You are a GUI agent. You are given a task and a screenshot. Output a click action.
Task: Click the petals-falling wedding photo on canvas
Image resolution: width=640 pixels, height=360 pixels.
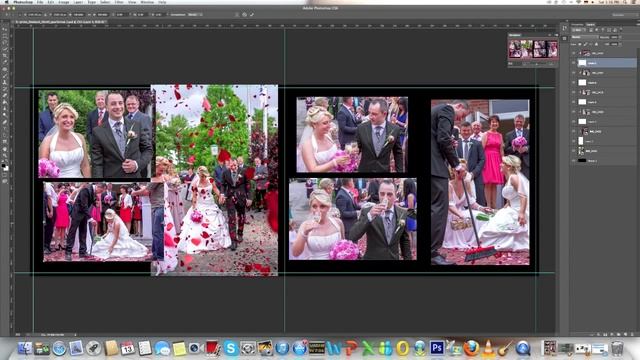coord(214,180)
